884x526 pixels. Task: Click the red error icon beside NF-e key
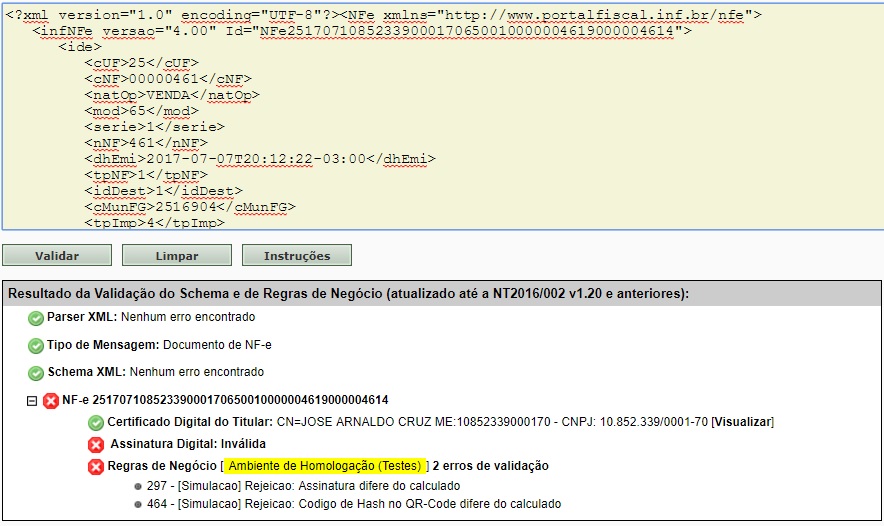tap(51, 401)
